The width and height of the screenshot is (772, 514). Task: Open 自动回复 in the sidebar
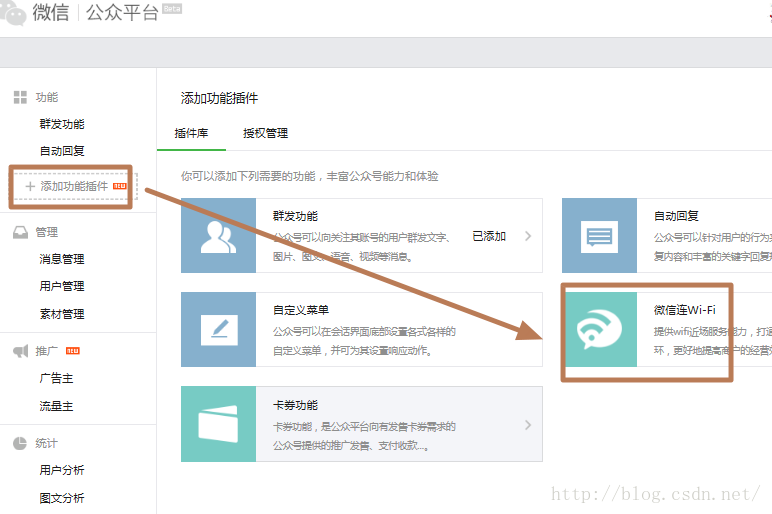(x=62, y=151)
